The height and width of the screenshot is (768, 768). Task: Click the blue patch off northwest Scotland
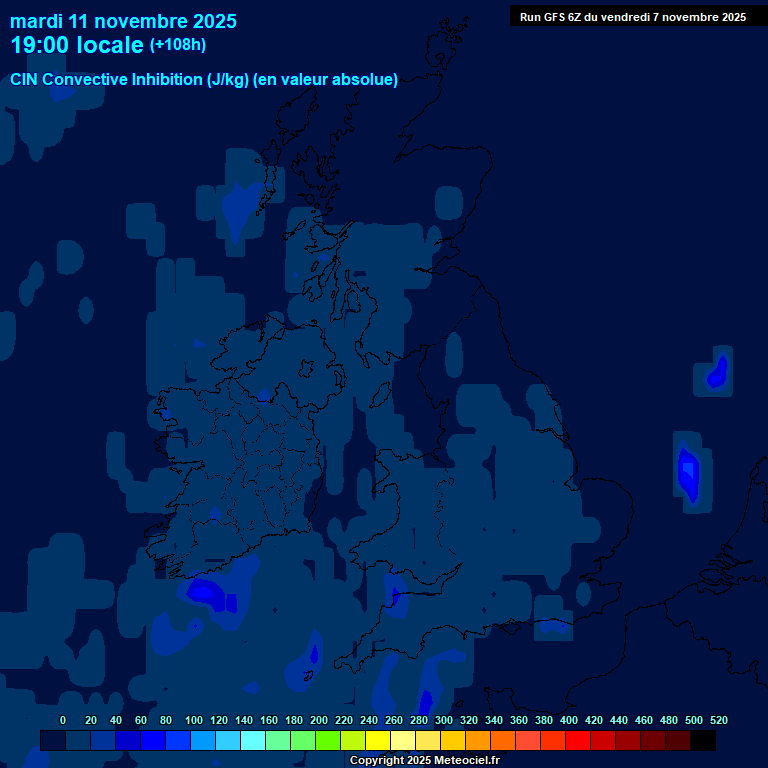[241, 205]
